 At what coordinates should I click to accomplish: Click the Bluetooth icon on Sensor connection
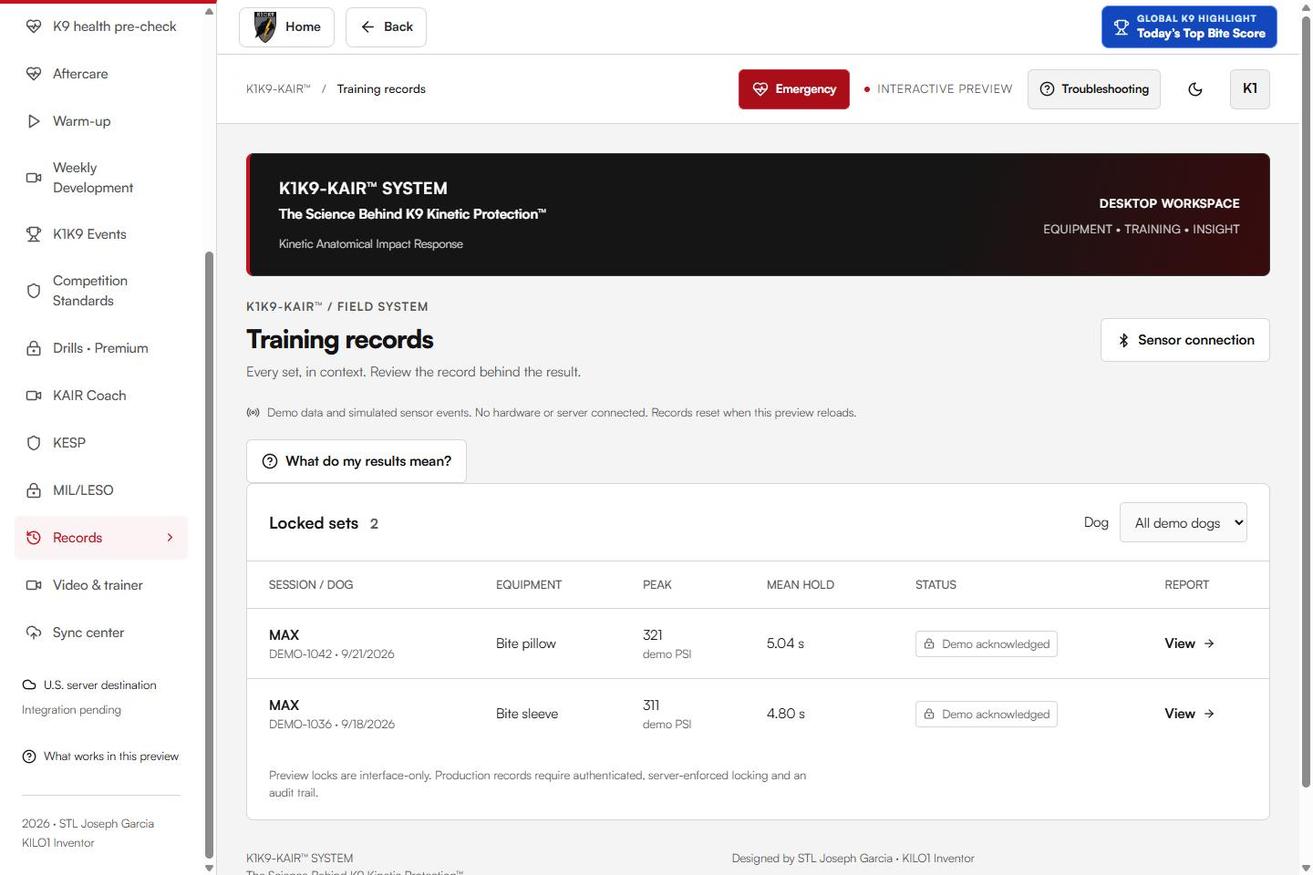click(1124, 340)
